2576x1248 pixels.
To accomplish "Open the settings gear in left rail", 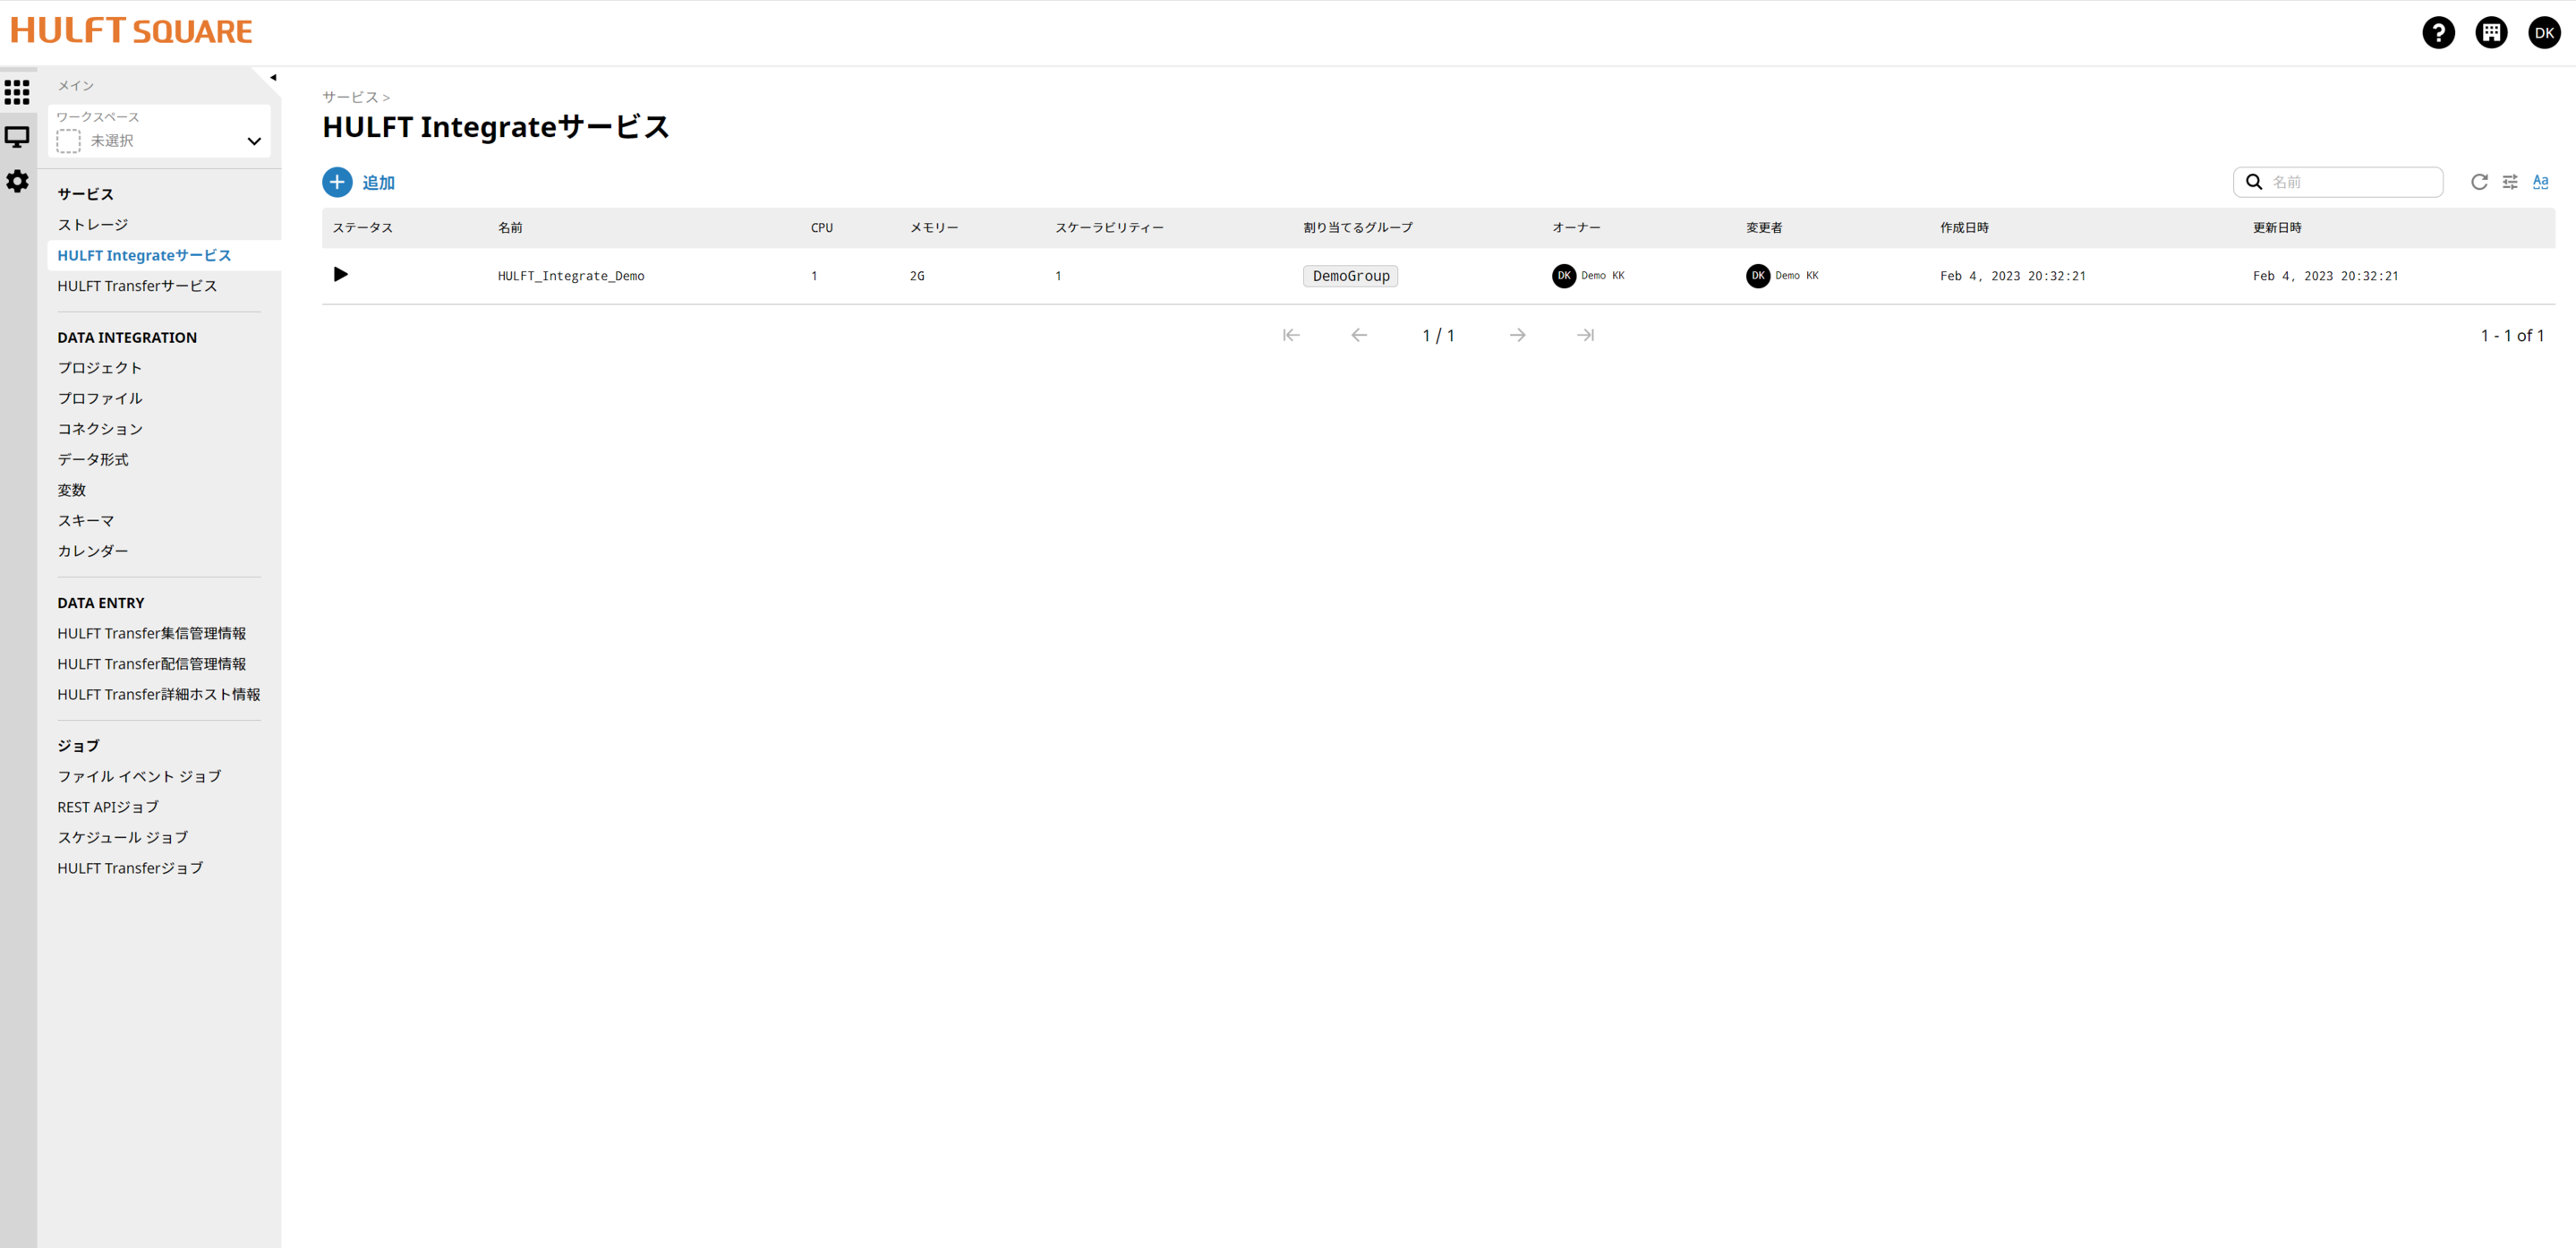I will (17, 181).
